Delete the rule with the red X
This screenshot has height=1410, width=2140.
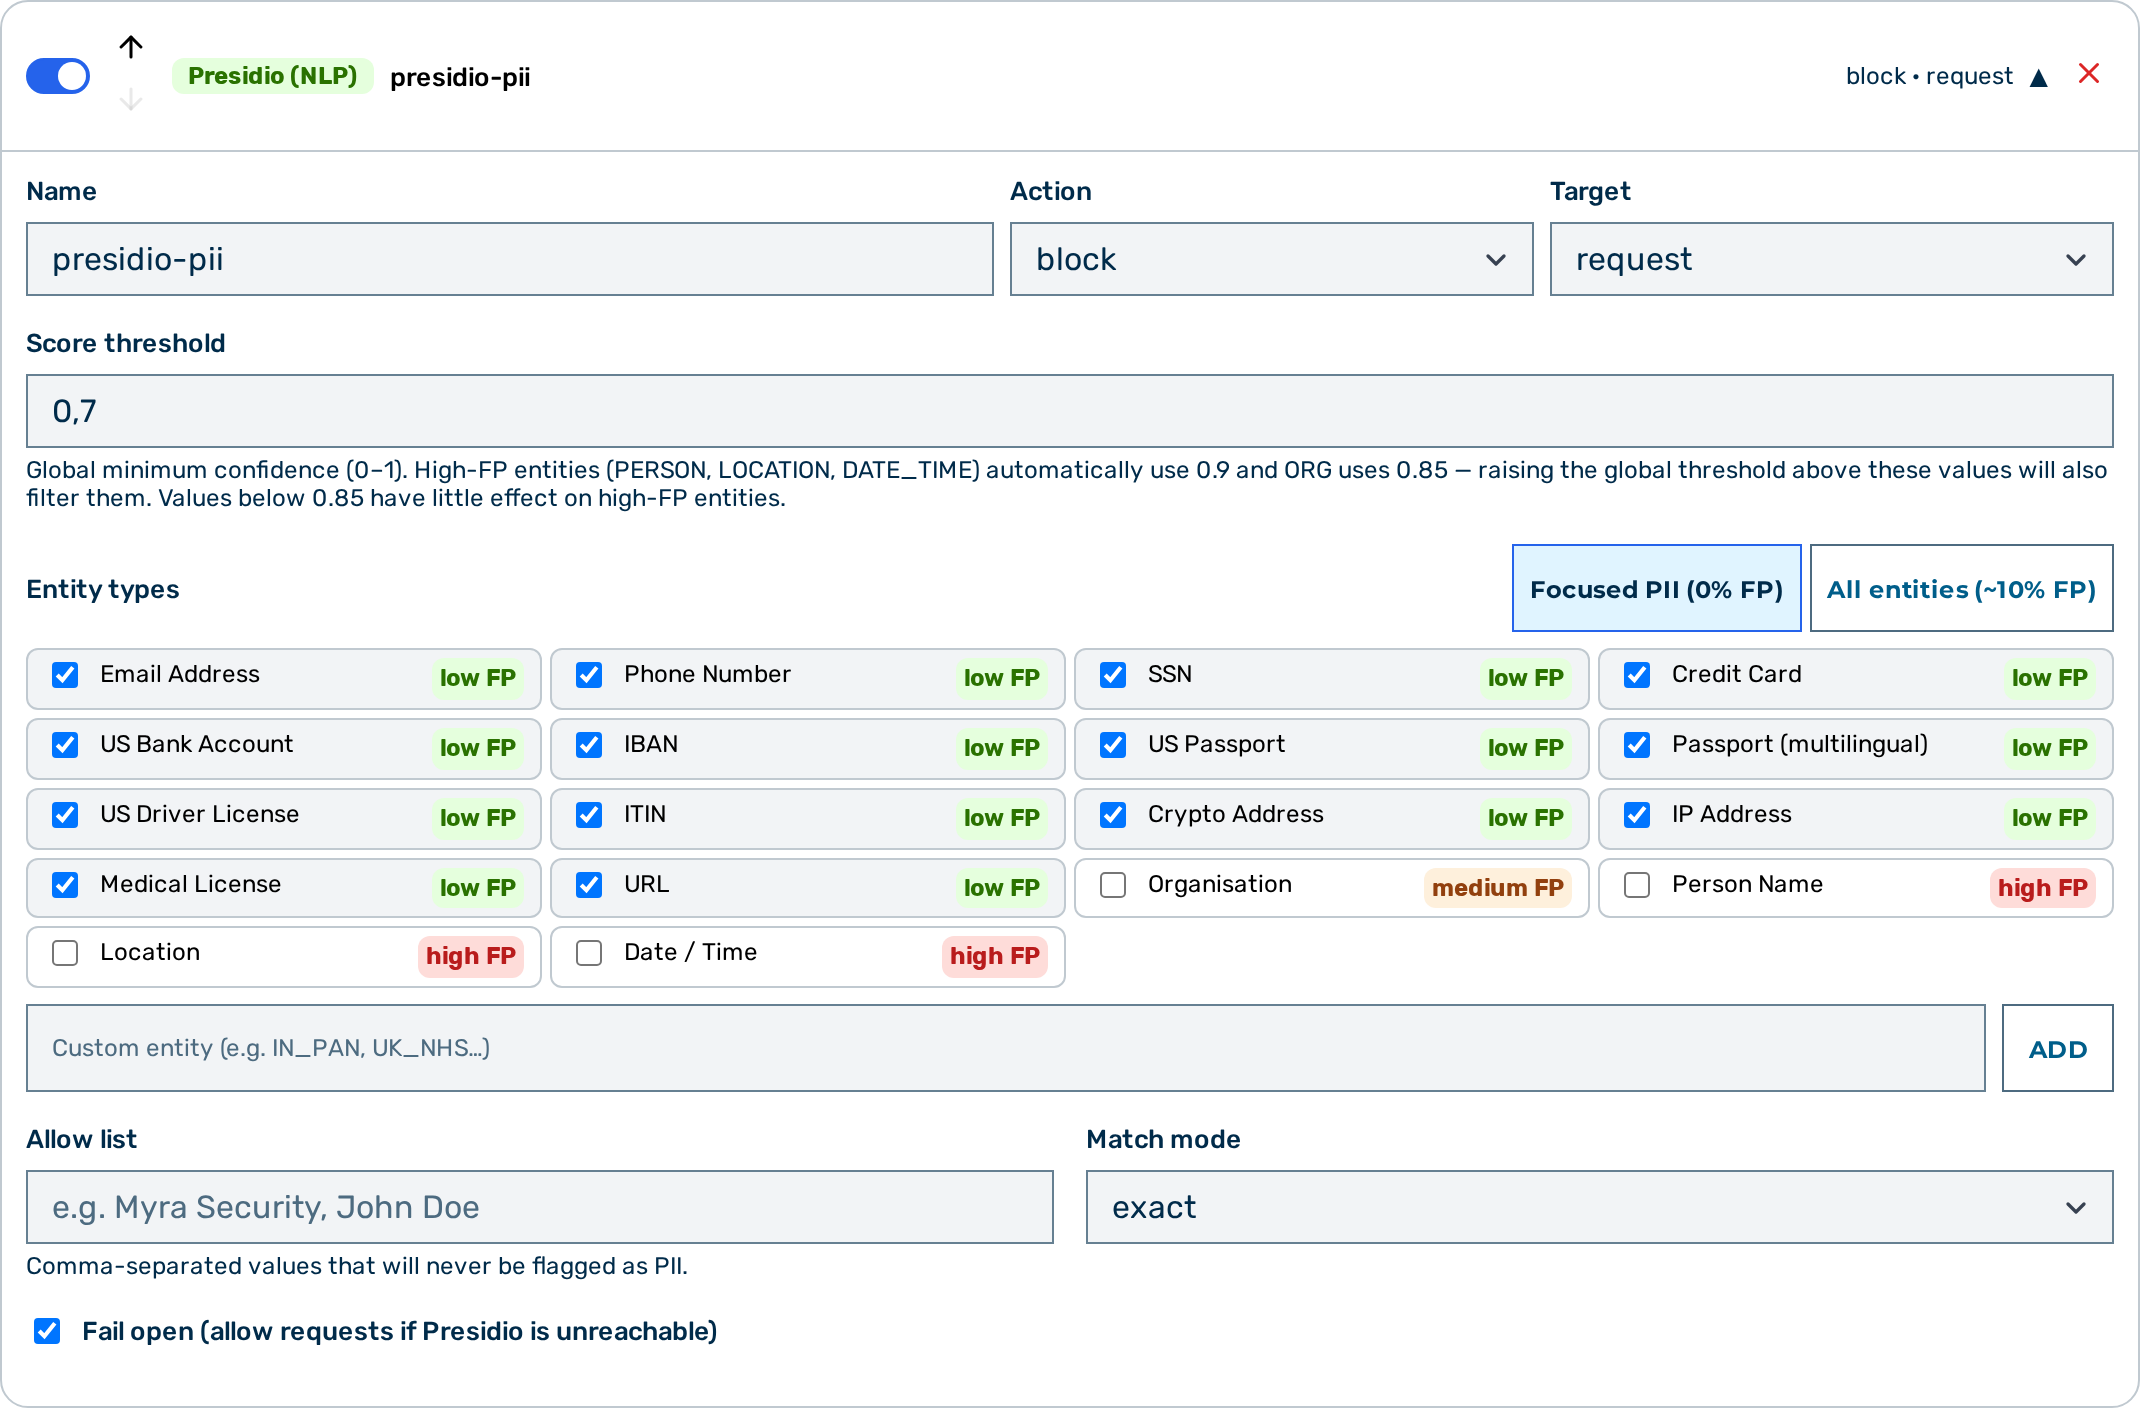(x=2089, y=74)
